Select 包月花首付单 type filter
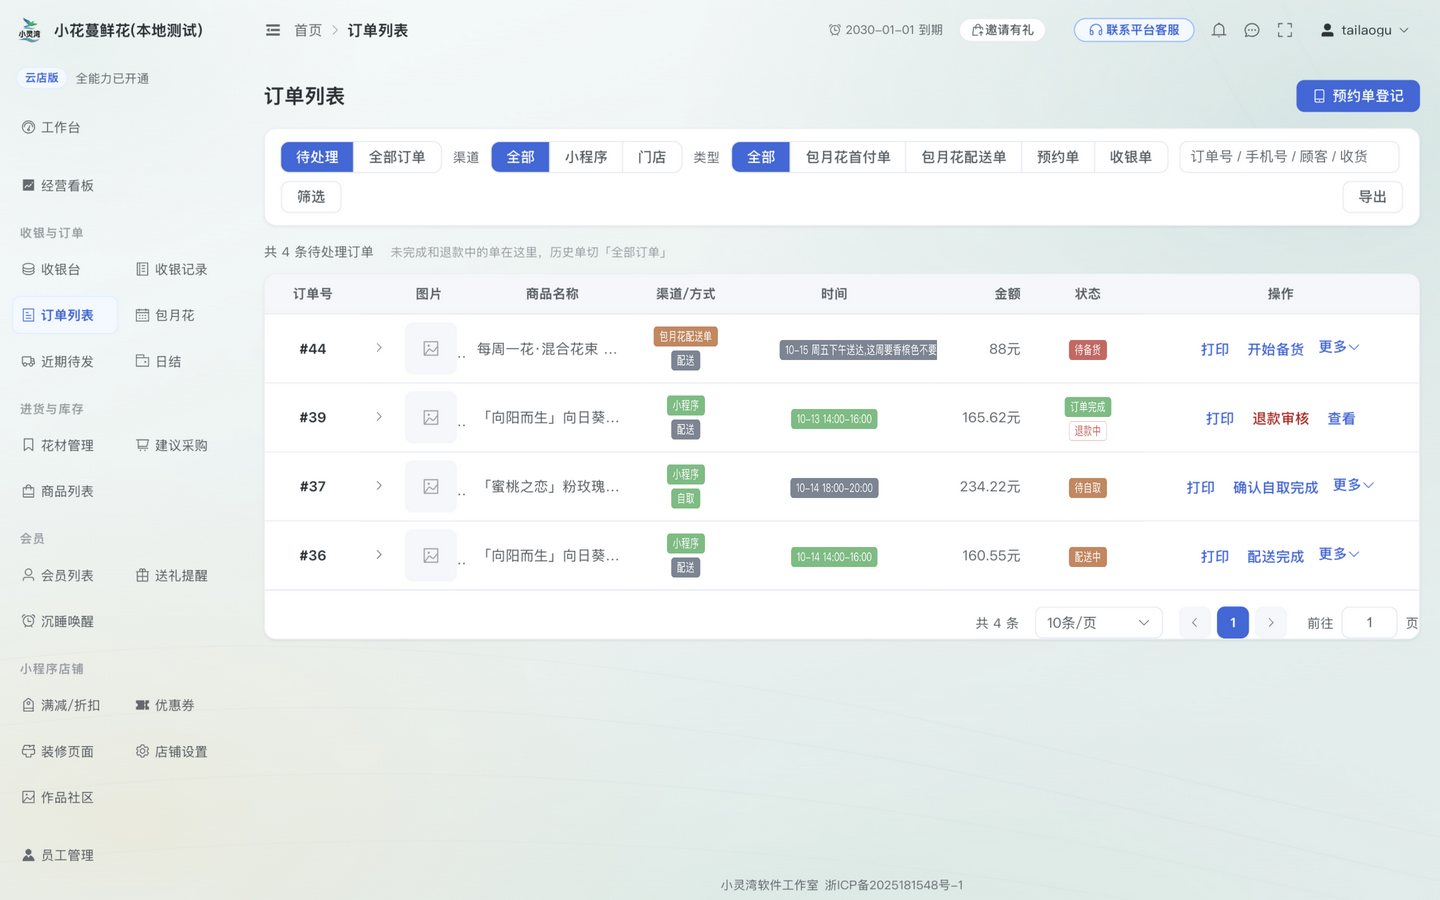1440x900 pixels. pyautogui.click(x=848, y=157)
